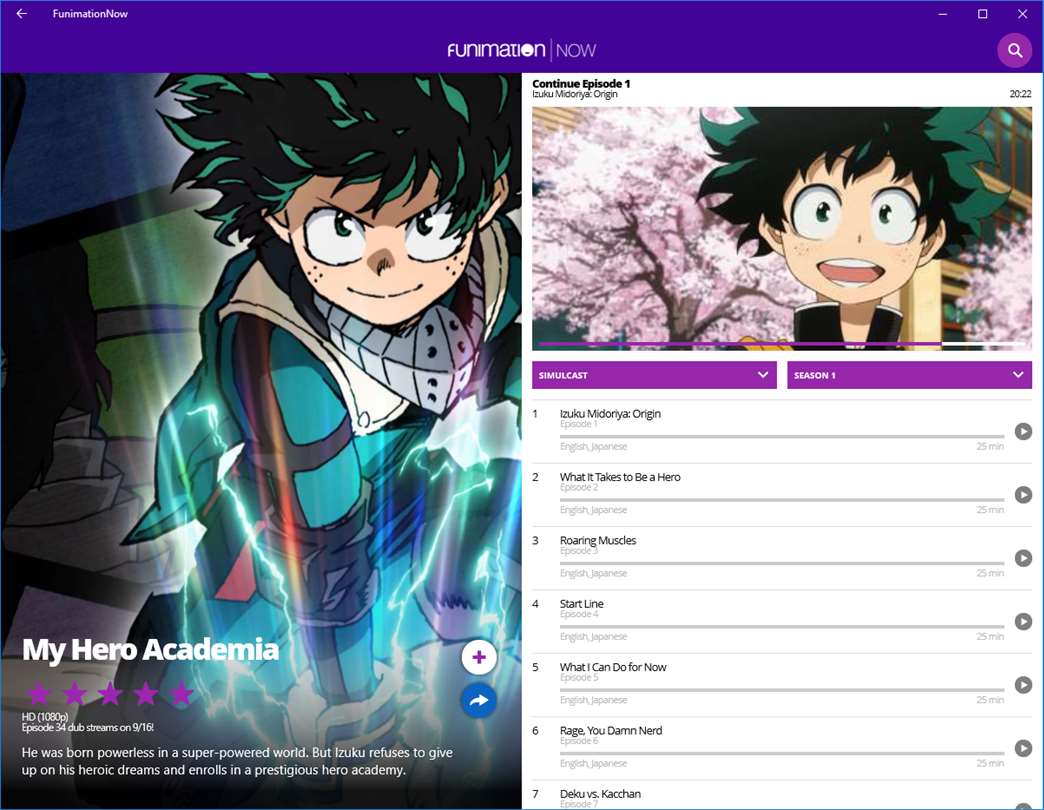The height and width of the screenshot is (810, 1044).
Task: Open the Season 1 dropdown
Action: [x=910, y=375]
